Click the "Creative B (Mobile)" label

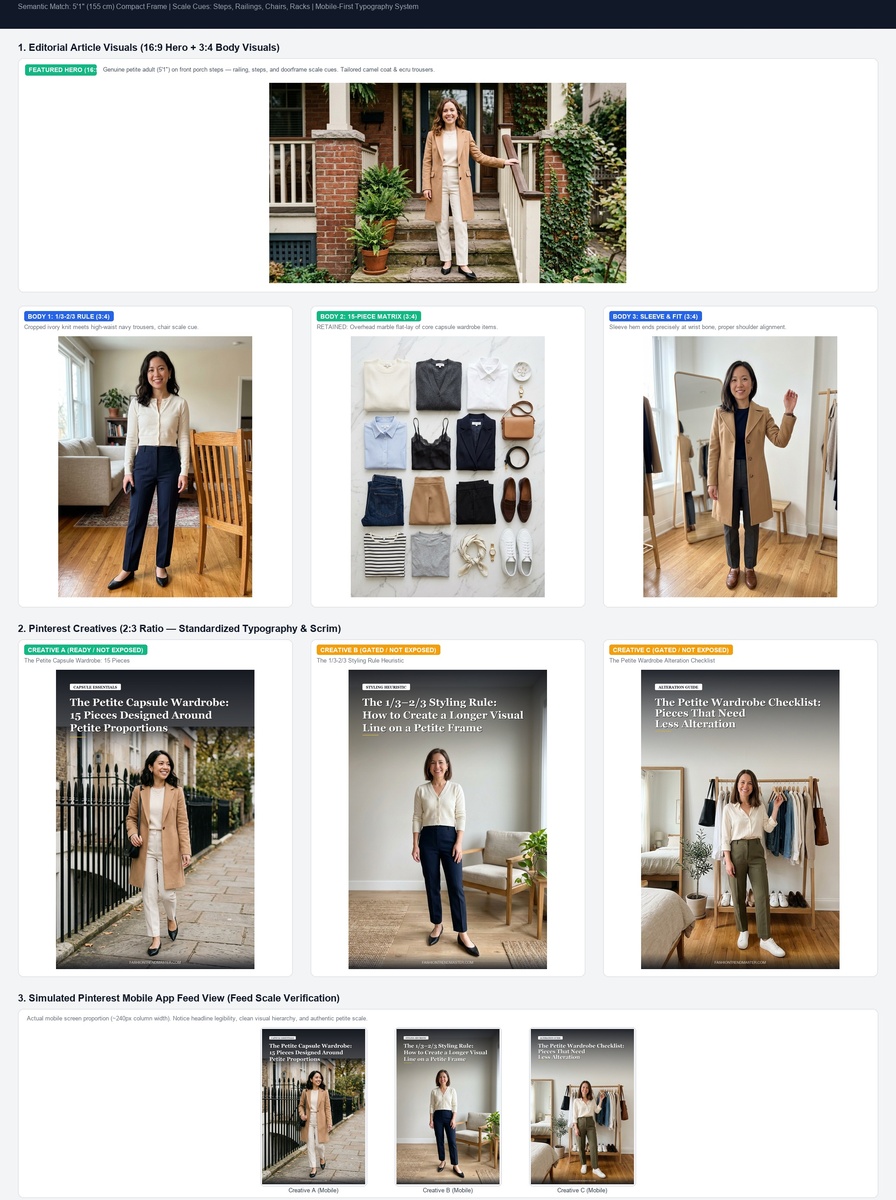point(448,1190)
